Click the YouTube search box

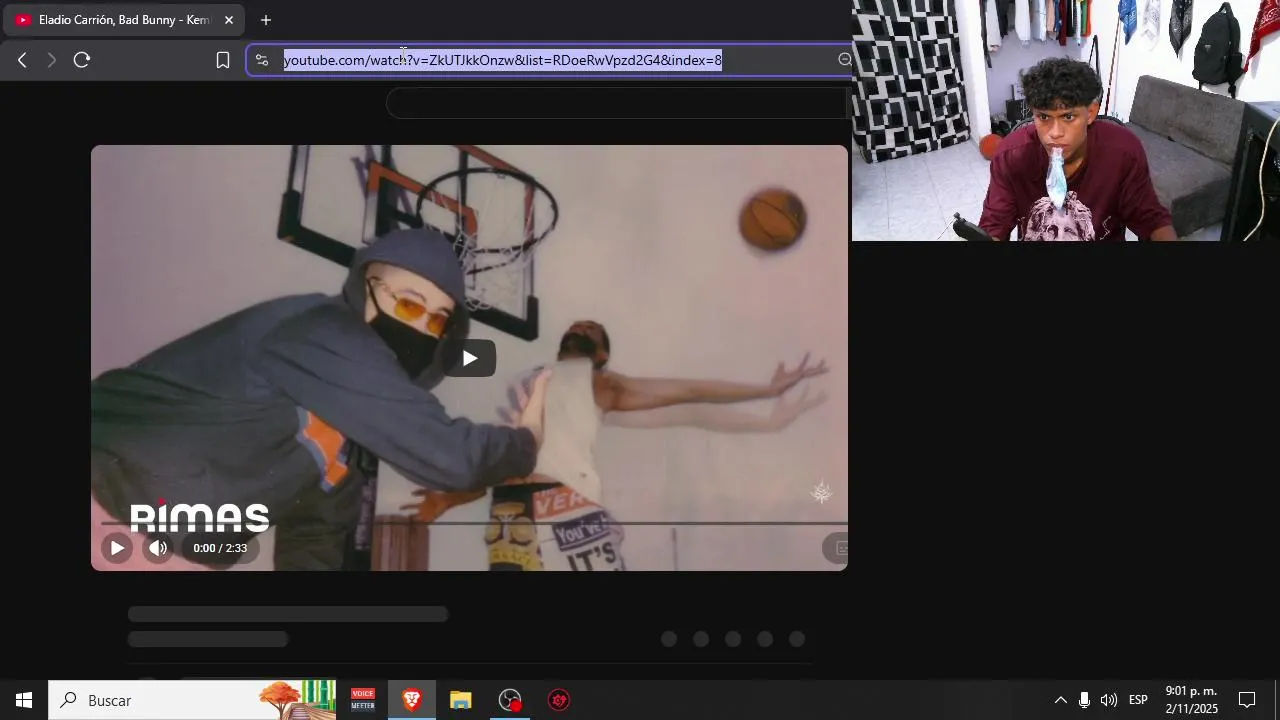[x=617, y=103]
